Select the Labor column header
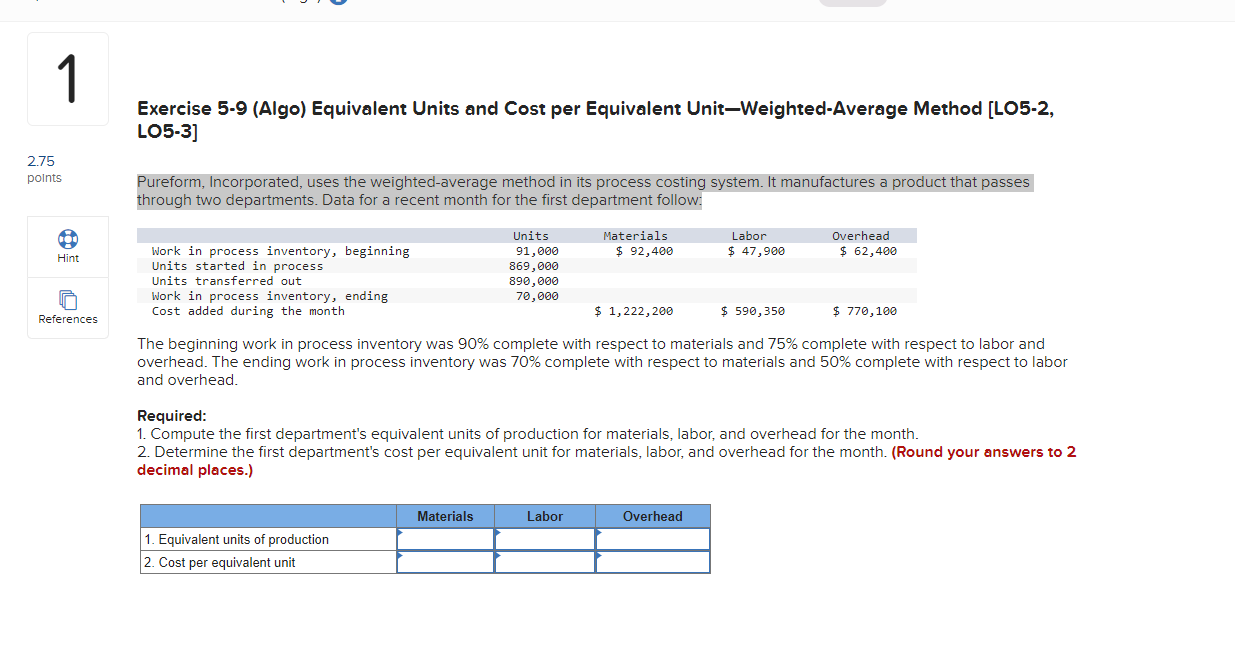This screenshot has height=657, width=1235. [x=545, y=516]
